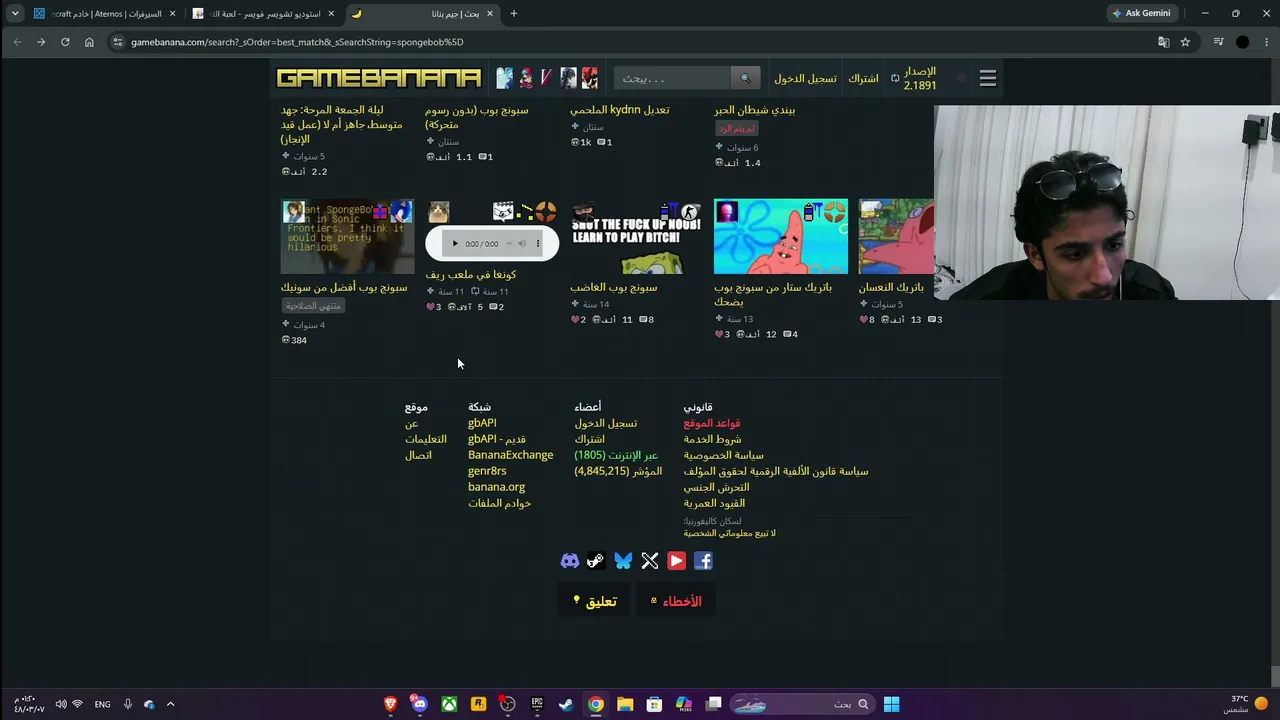Open the tab search dropdown arrow
Viewport: 1280px width, 720px height.
pos(15,14)
